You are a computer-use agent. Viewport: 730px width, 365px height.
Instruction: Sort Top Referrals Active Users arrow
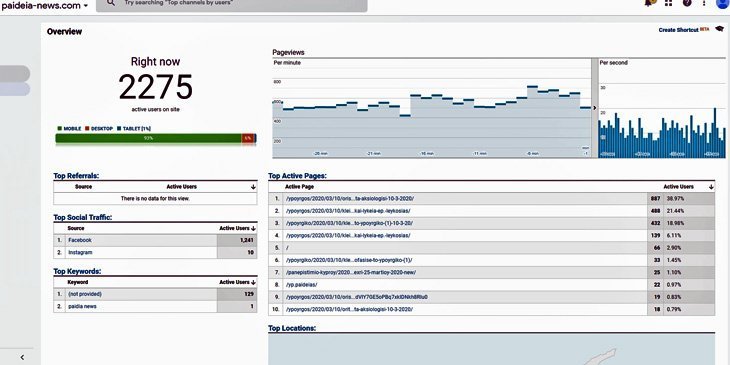pyautogui.click(x=253, y=187)
